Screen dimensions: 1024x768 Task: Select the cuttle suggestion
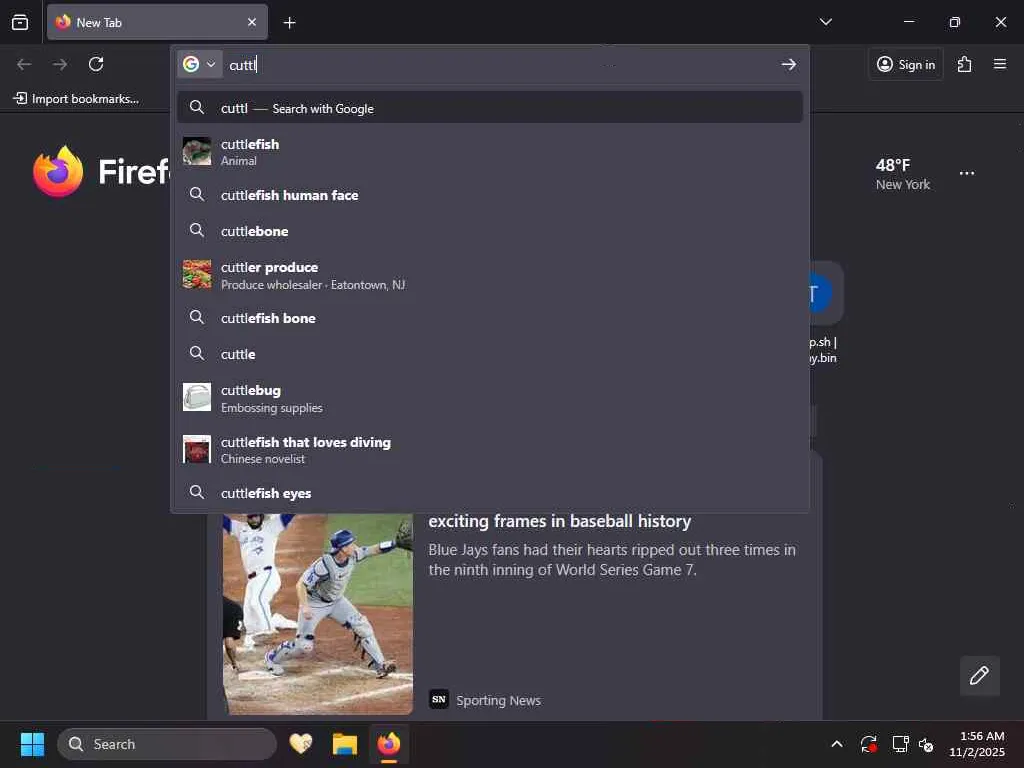point(490,353)
